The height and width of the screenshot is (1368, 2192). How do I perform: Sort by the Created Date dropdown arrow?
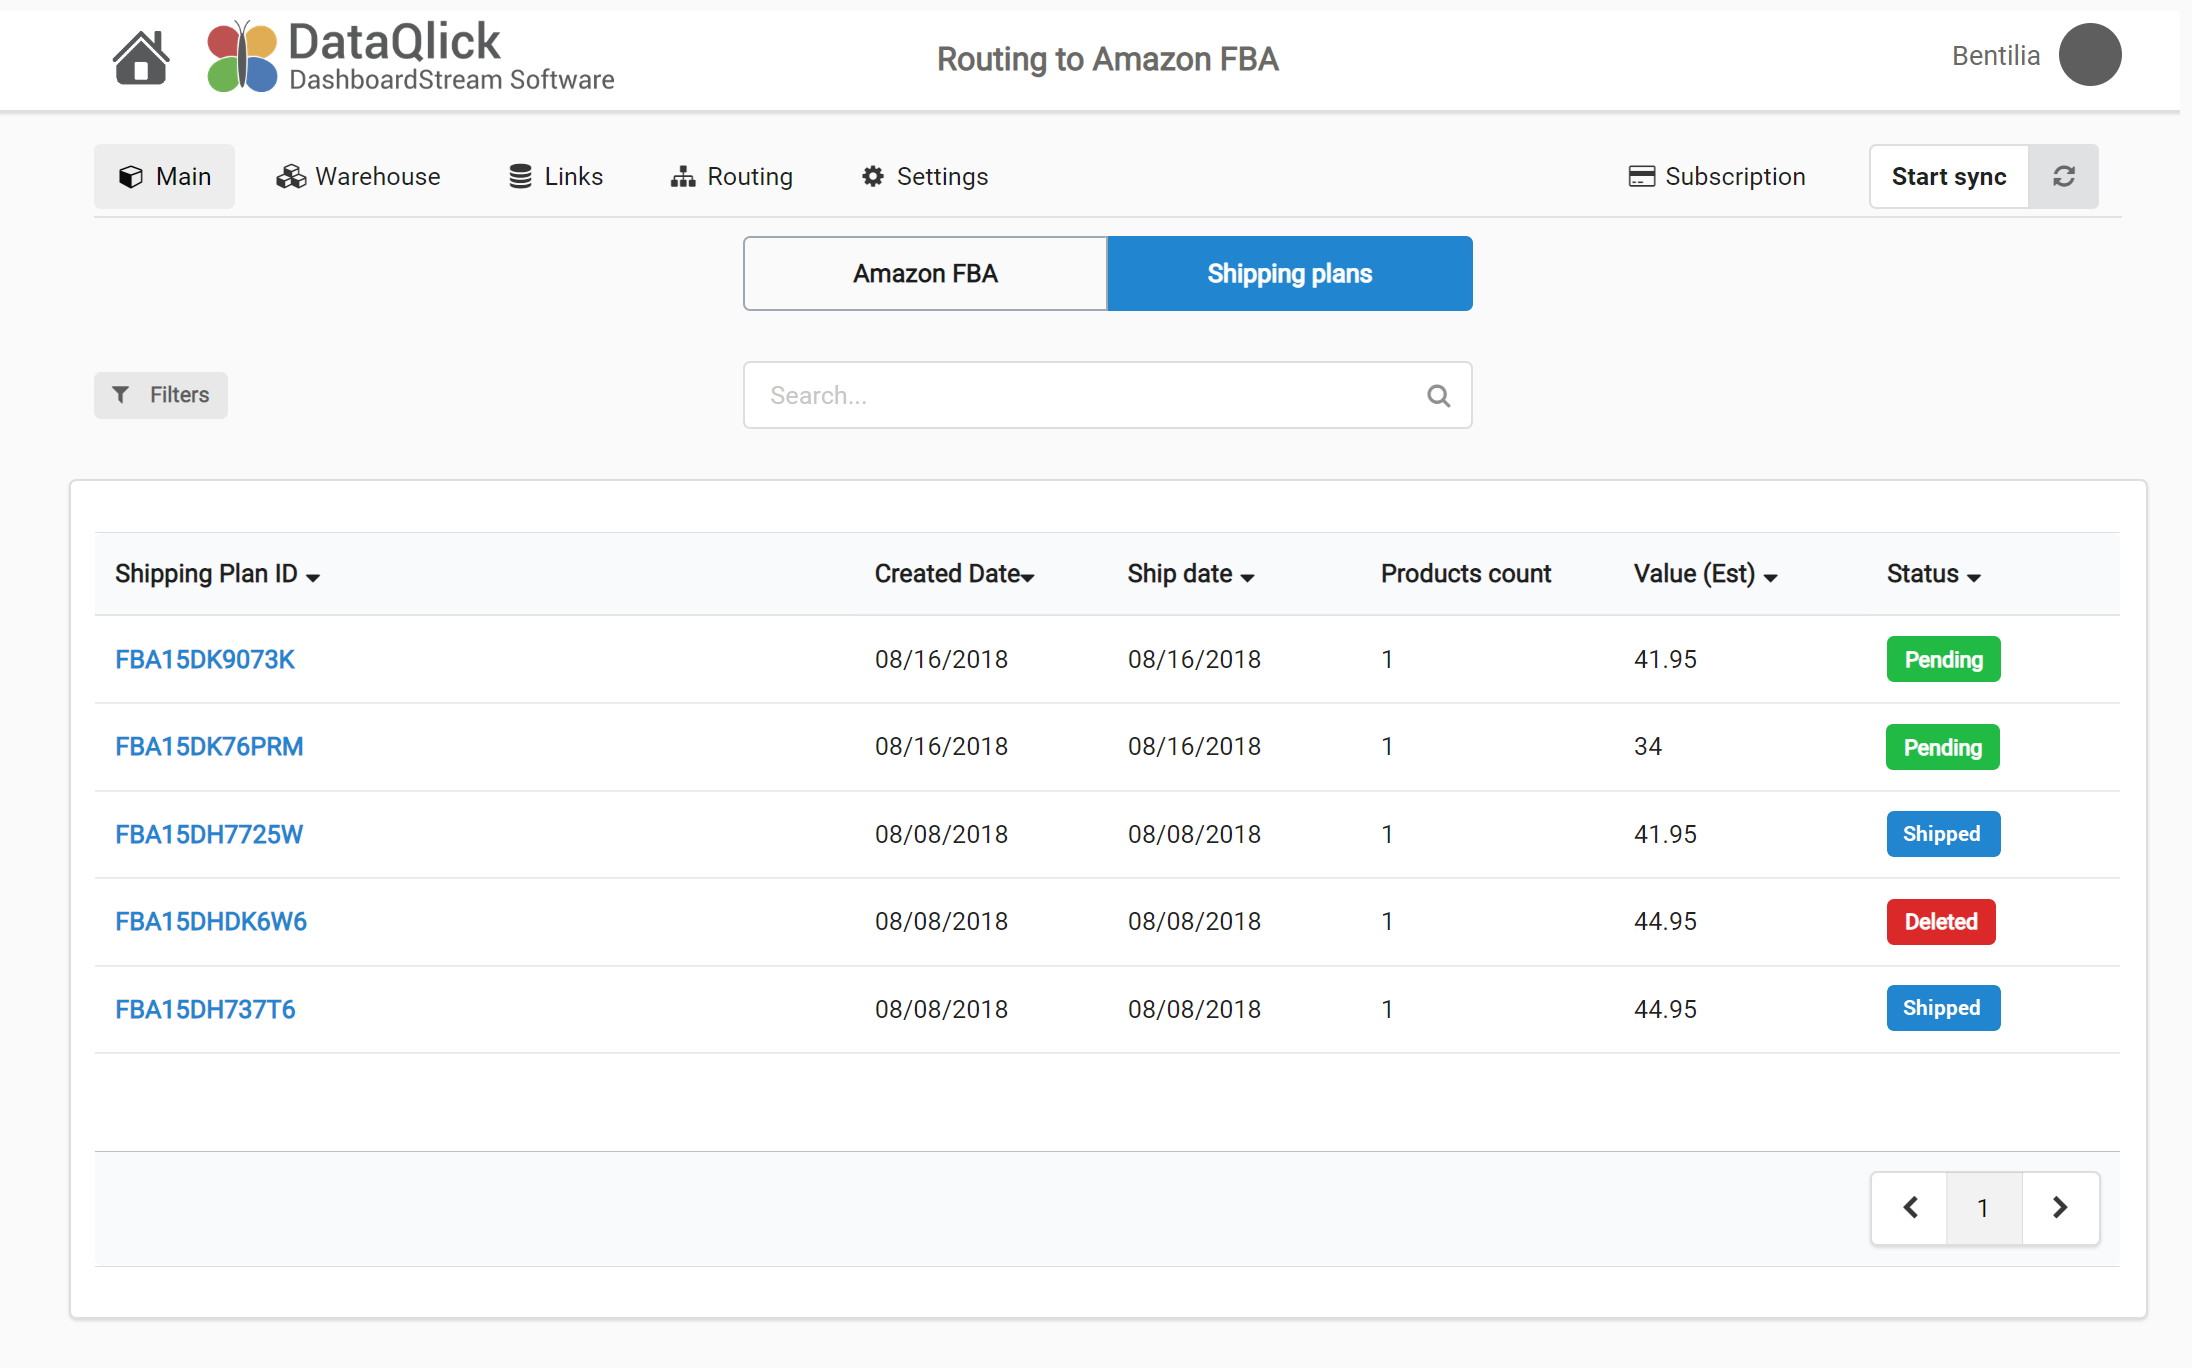[1030, 576]
